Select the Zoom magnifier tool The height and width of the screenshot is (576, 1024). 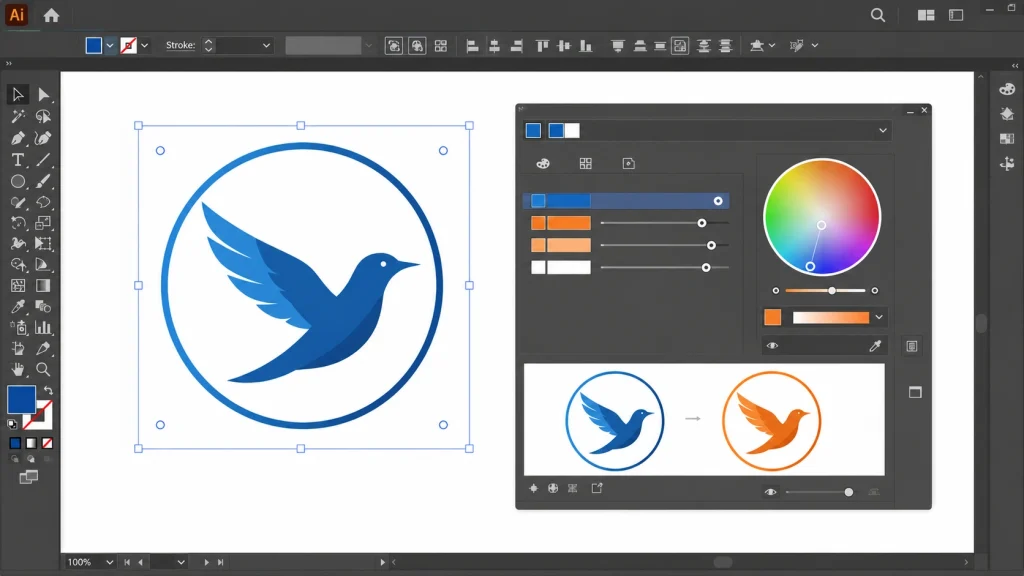(43, 369)
